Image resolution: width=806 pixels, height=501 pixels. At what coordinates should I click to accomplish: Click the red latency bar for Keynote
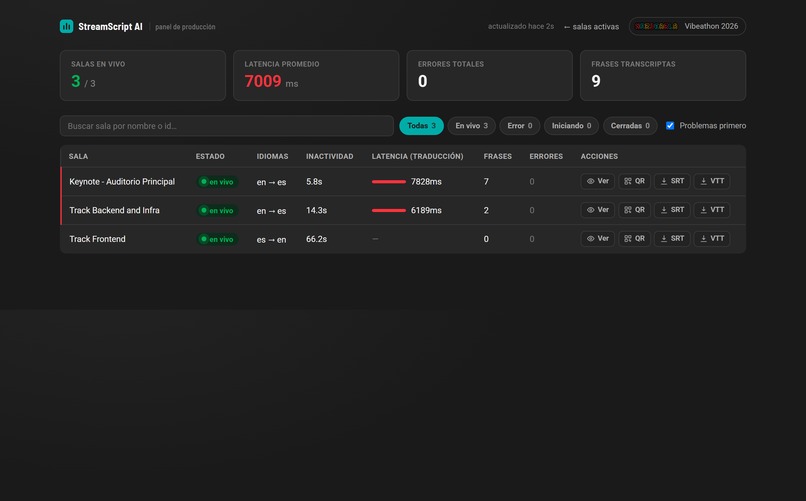[389, 181]
